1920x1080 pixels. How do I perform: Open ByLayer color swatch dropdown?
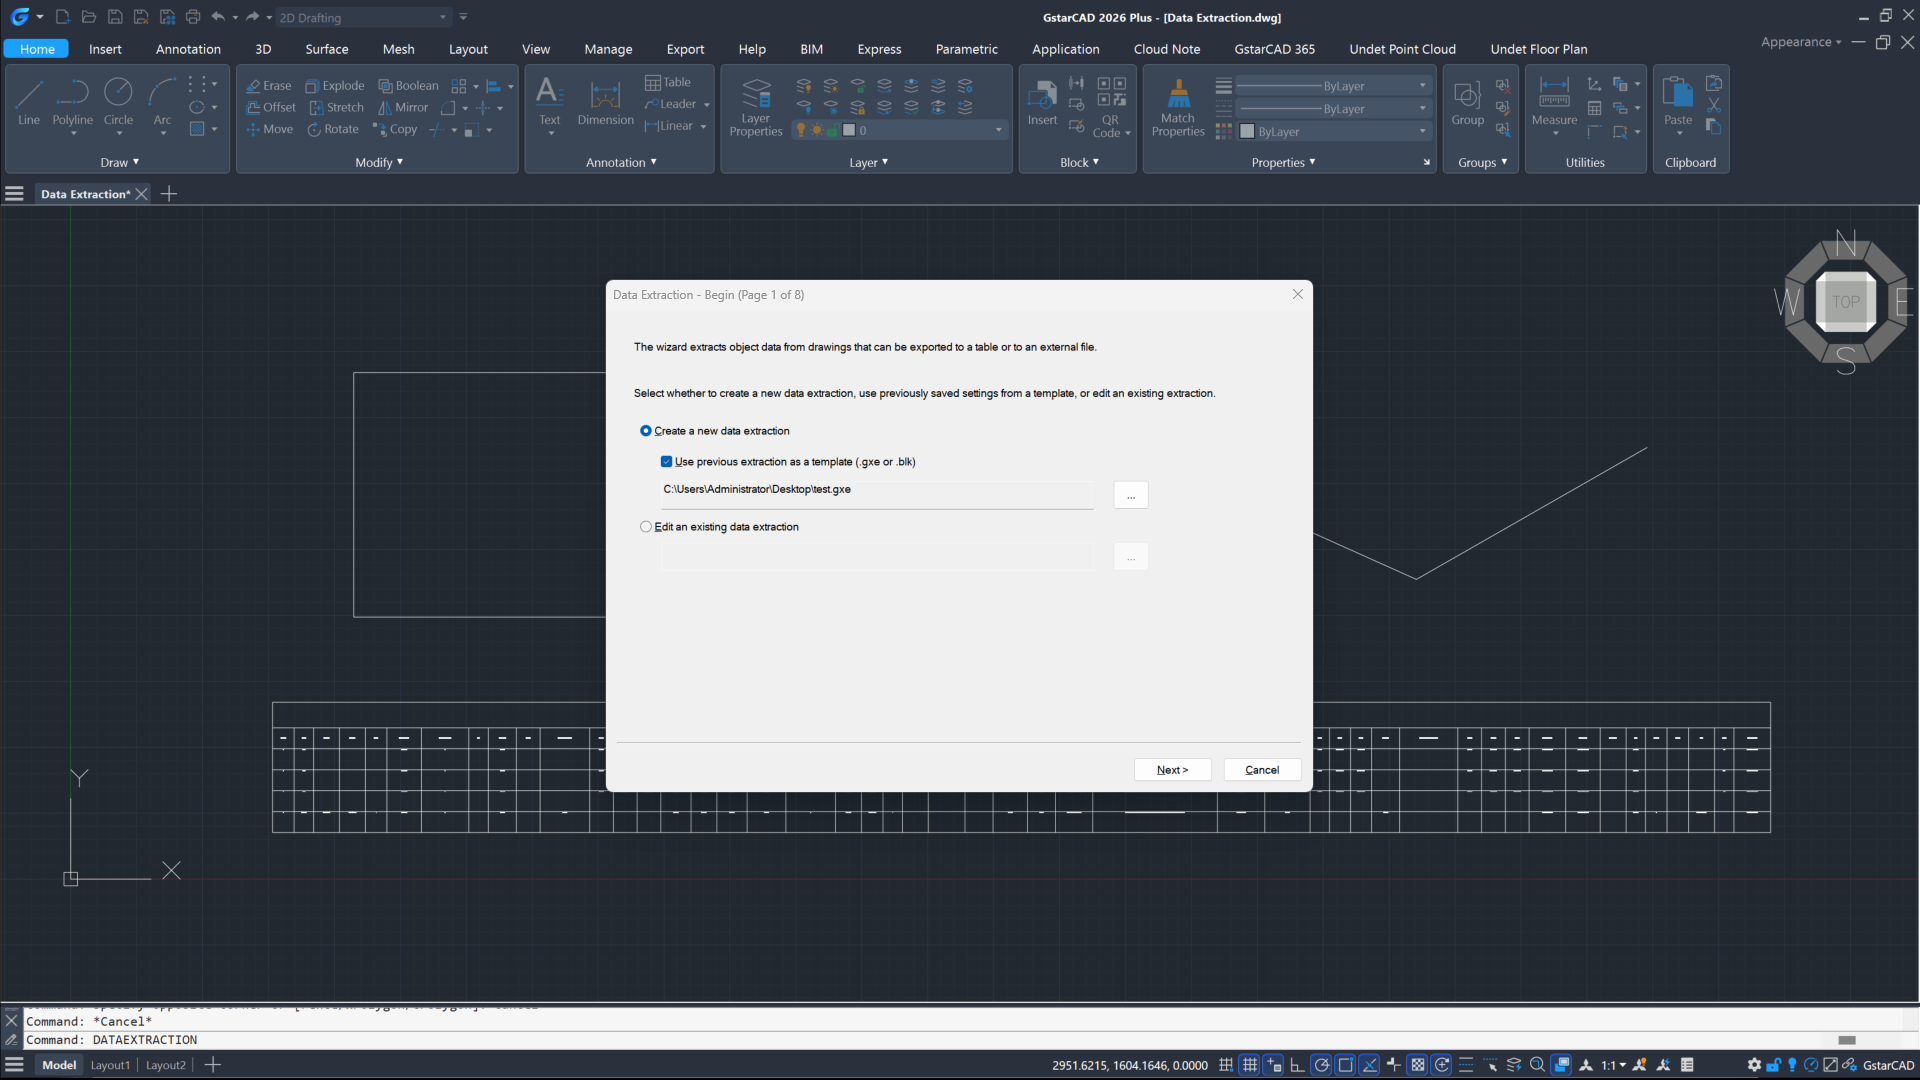pyautogui.click(x=1334, y=132)
